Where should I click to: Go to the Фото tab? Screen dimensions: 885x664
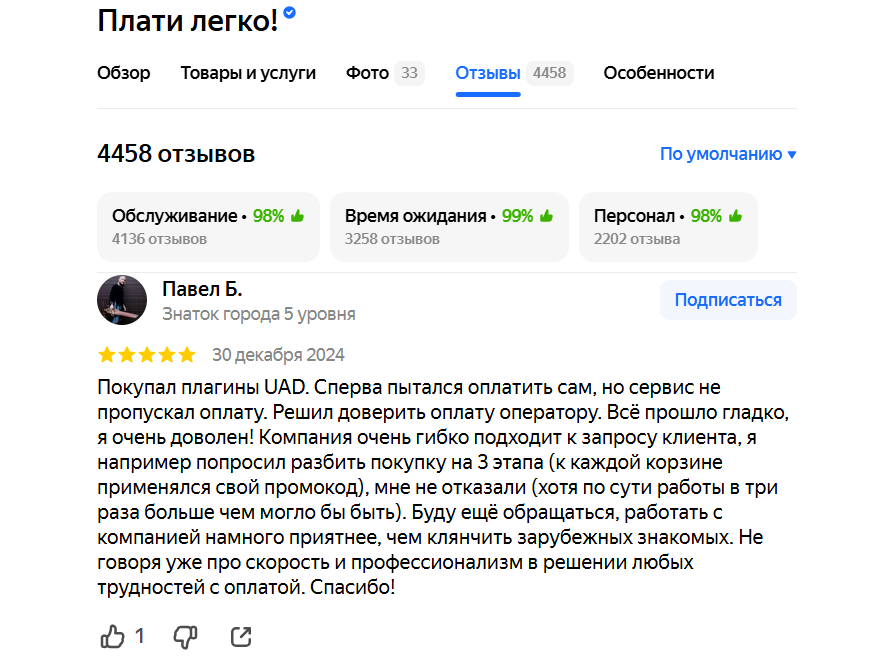point(368,73)
